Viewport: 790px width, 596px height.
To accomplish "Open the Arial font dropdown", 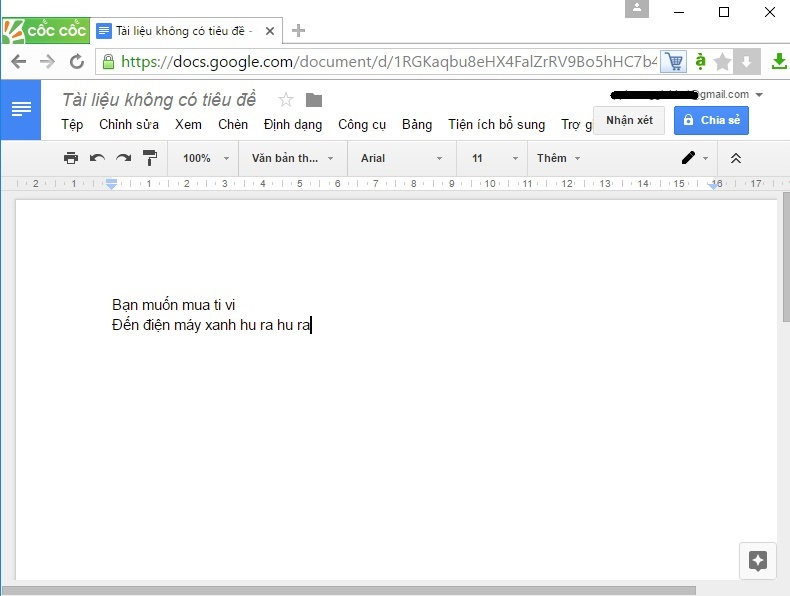I will 401,158.
